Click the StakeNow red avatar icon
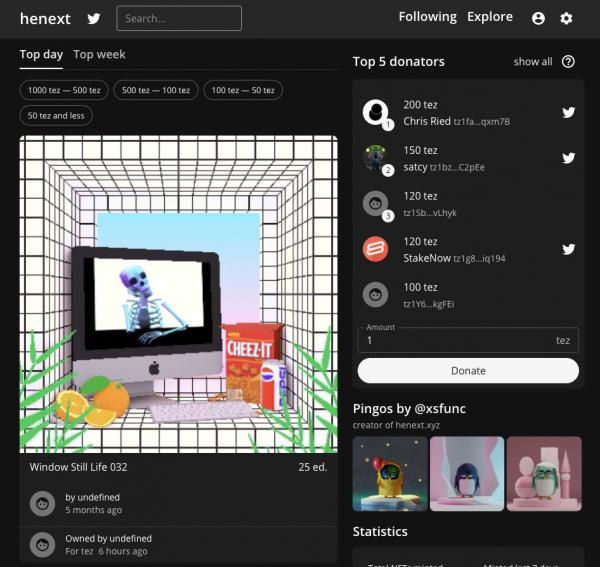 click(x=375, y=249)
